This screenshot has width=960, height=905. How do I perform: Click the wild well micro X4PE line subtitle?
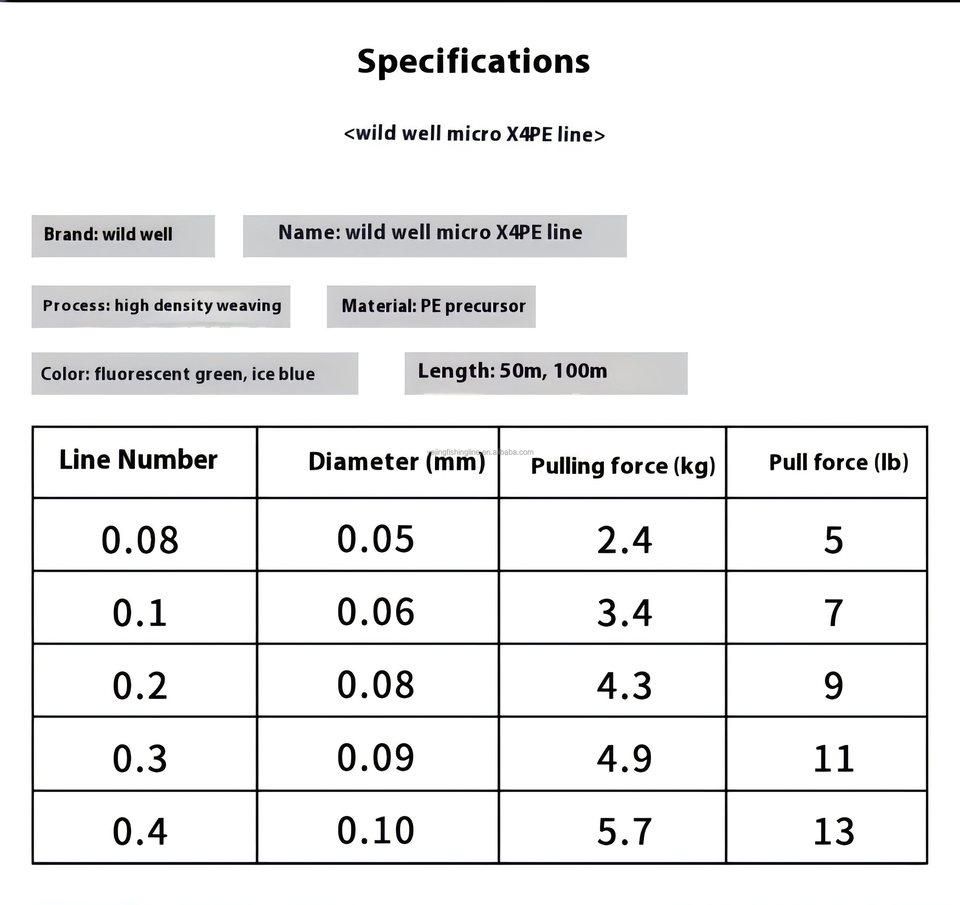click(474, 134)
